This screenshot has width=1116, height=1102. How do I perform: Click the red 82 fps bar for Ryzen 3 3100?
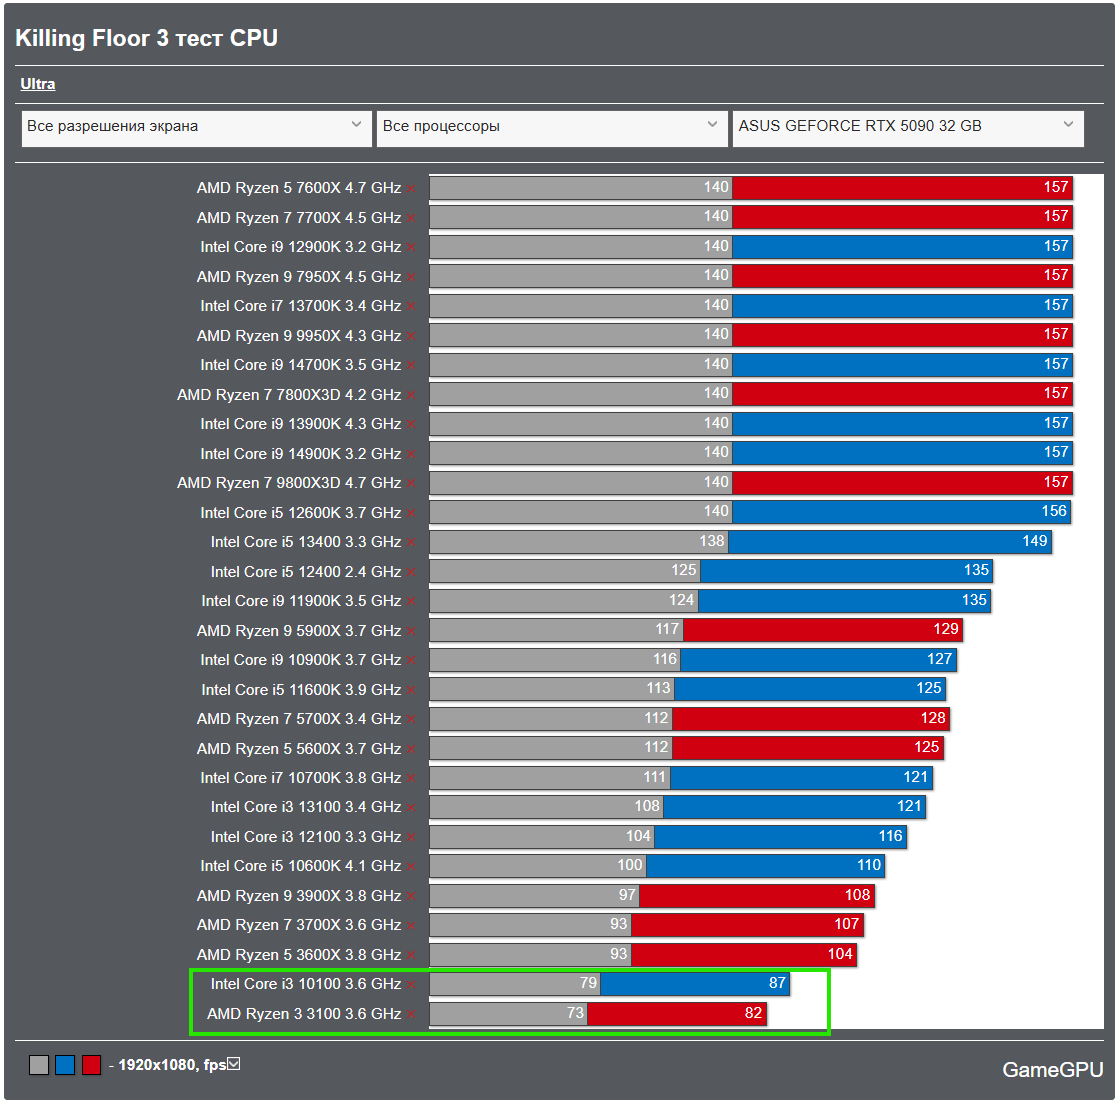pos(676,1013)
